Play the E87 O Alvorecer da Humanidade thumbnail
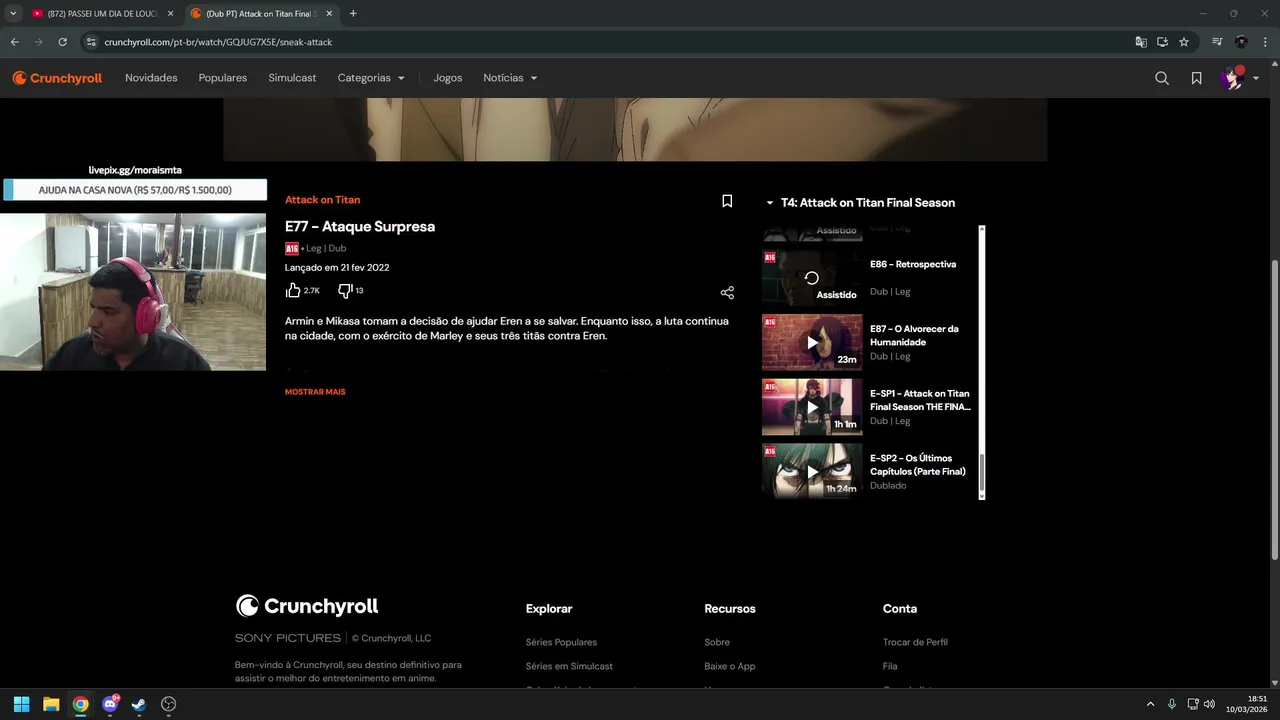The height and width of the screenshot is (720, 1280). tap(812, 342)
